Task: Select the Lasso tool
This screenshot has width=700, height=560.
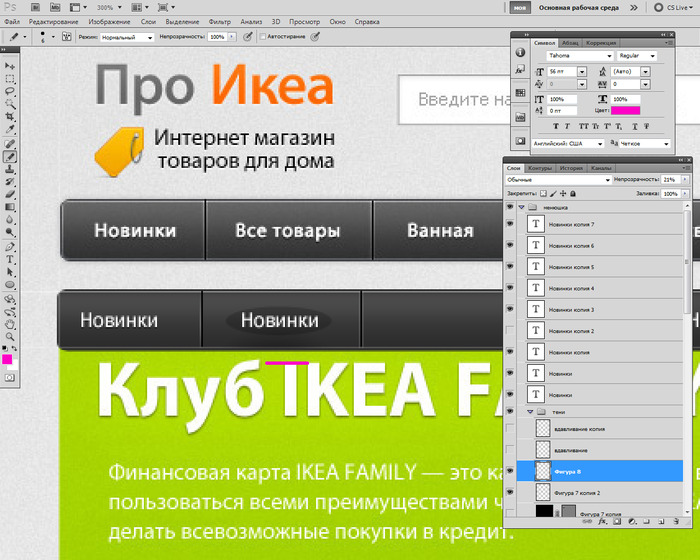Action: point(9,92)
